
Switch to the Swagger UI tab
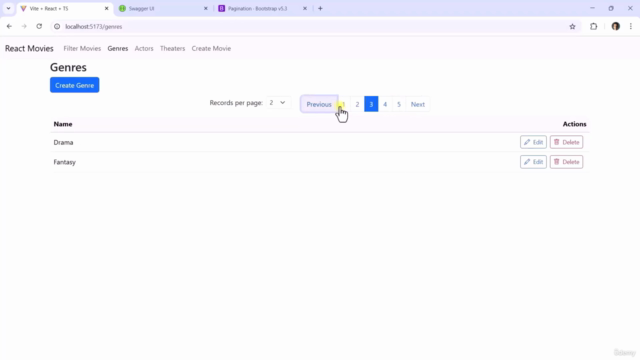click(x=163, y=8)
